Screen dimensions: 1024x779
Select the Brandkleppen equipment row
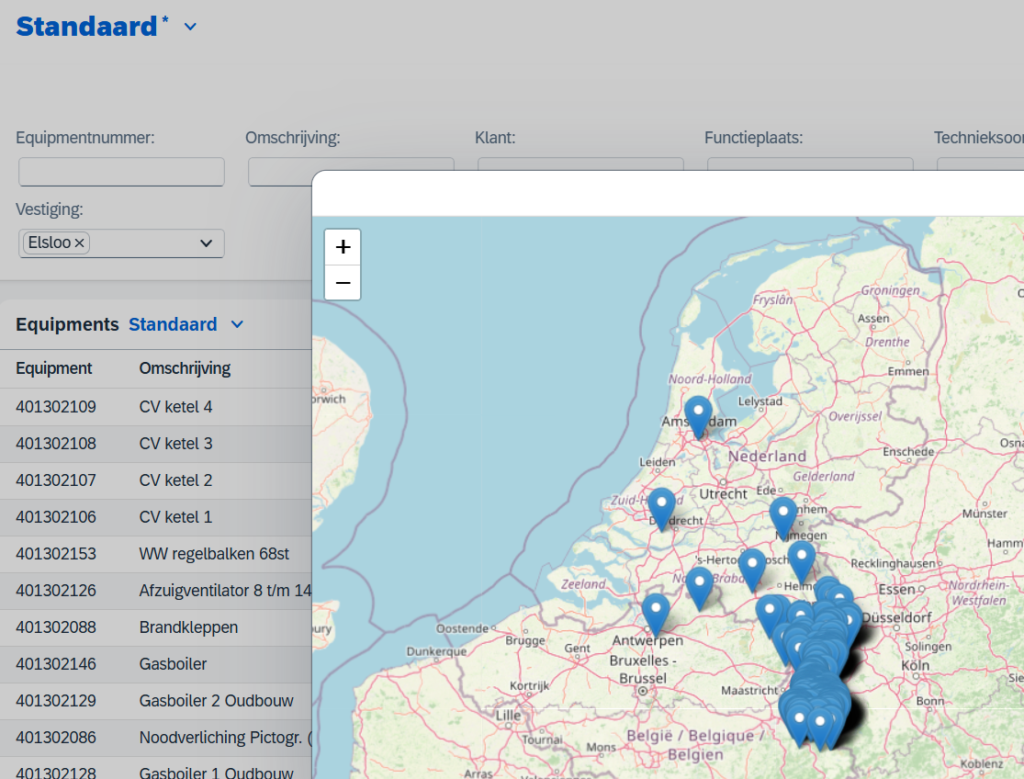click(188, 627)
